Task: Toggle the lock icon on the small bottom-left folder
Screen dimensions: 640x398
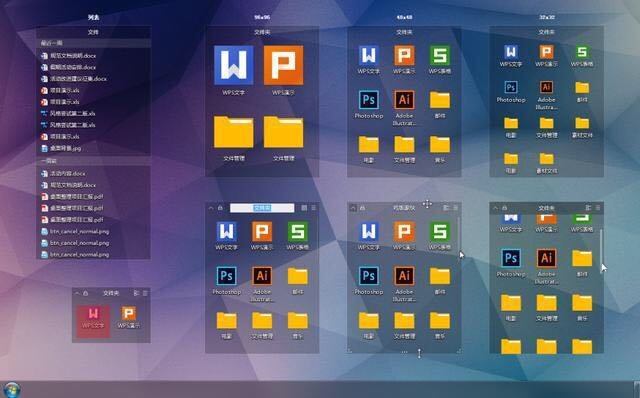Action: (86, 293)
